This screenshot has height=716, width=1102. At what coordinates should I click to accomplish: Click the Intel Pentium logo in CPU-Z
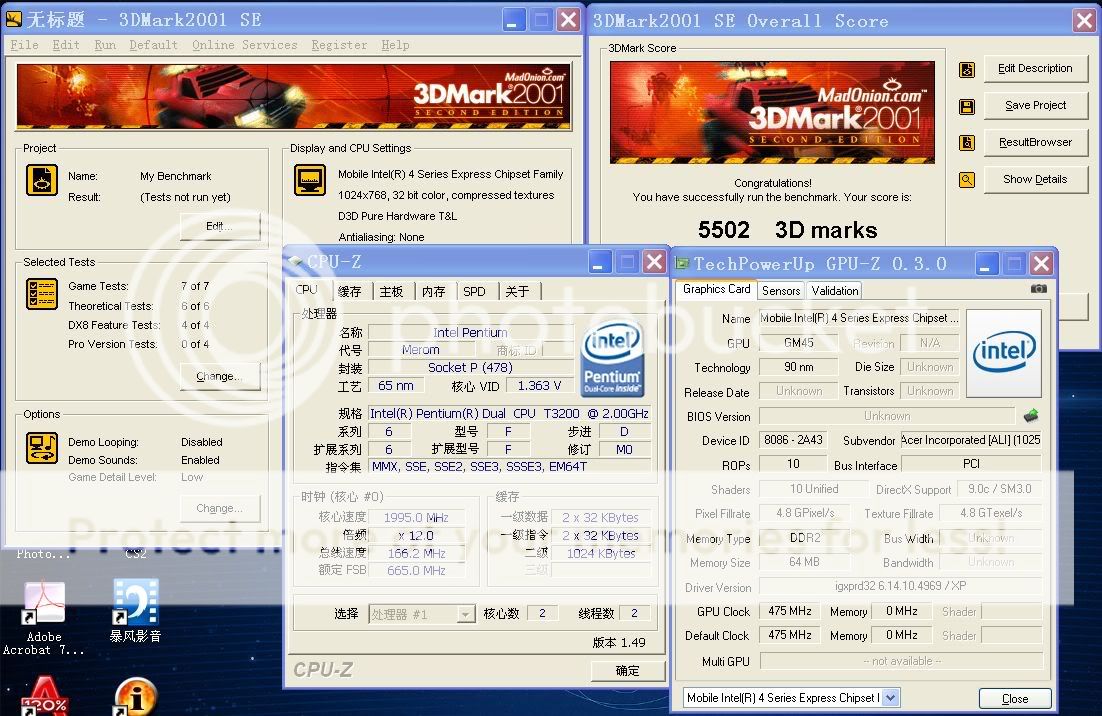[611, 359]
